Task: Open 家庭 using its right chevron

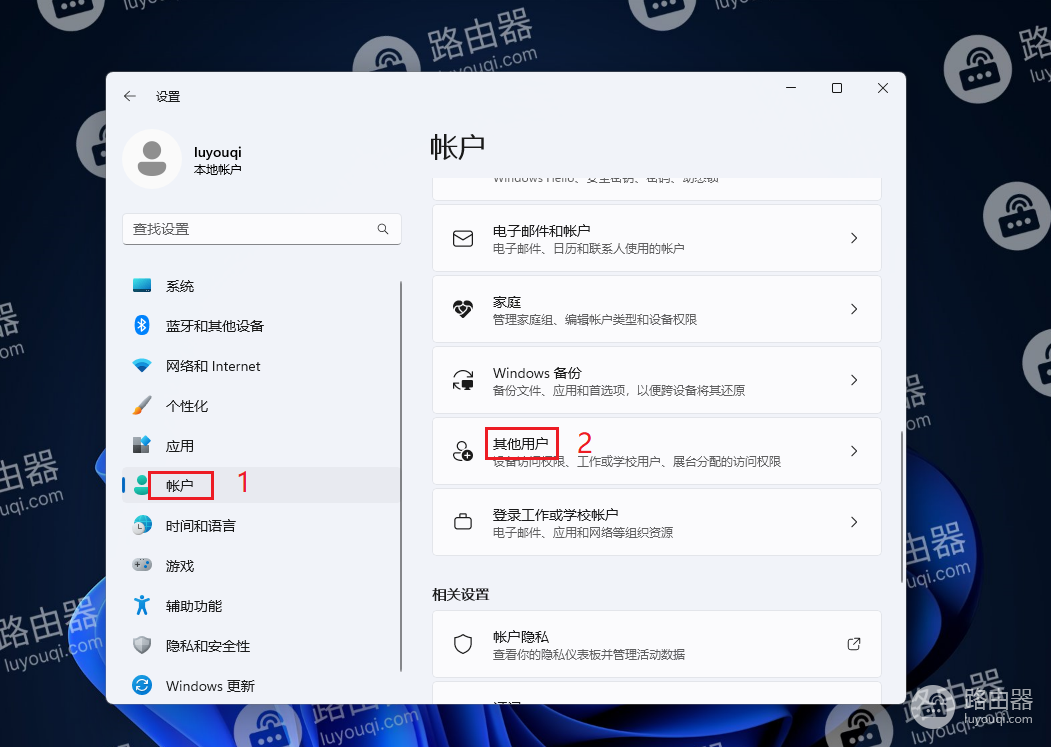Action: [854, 309]
